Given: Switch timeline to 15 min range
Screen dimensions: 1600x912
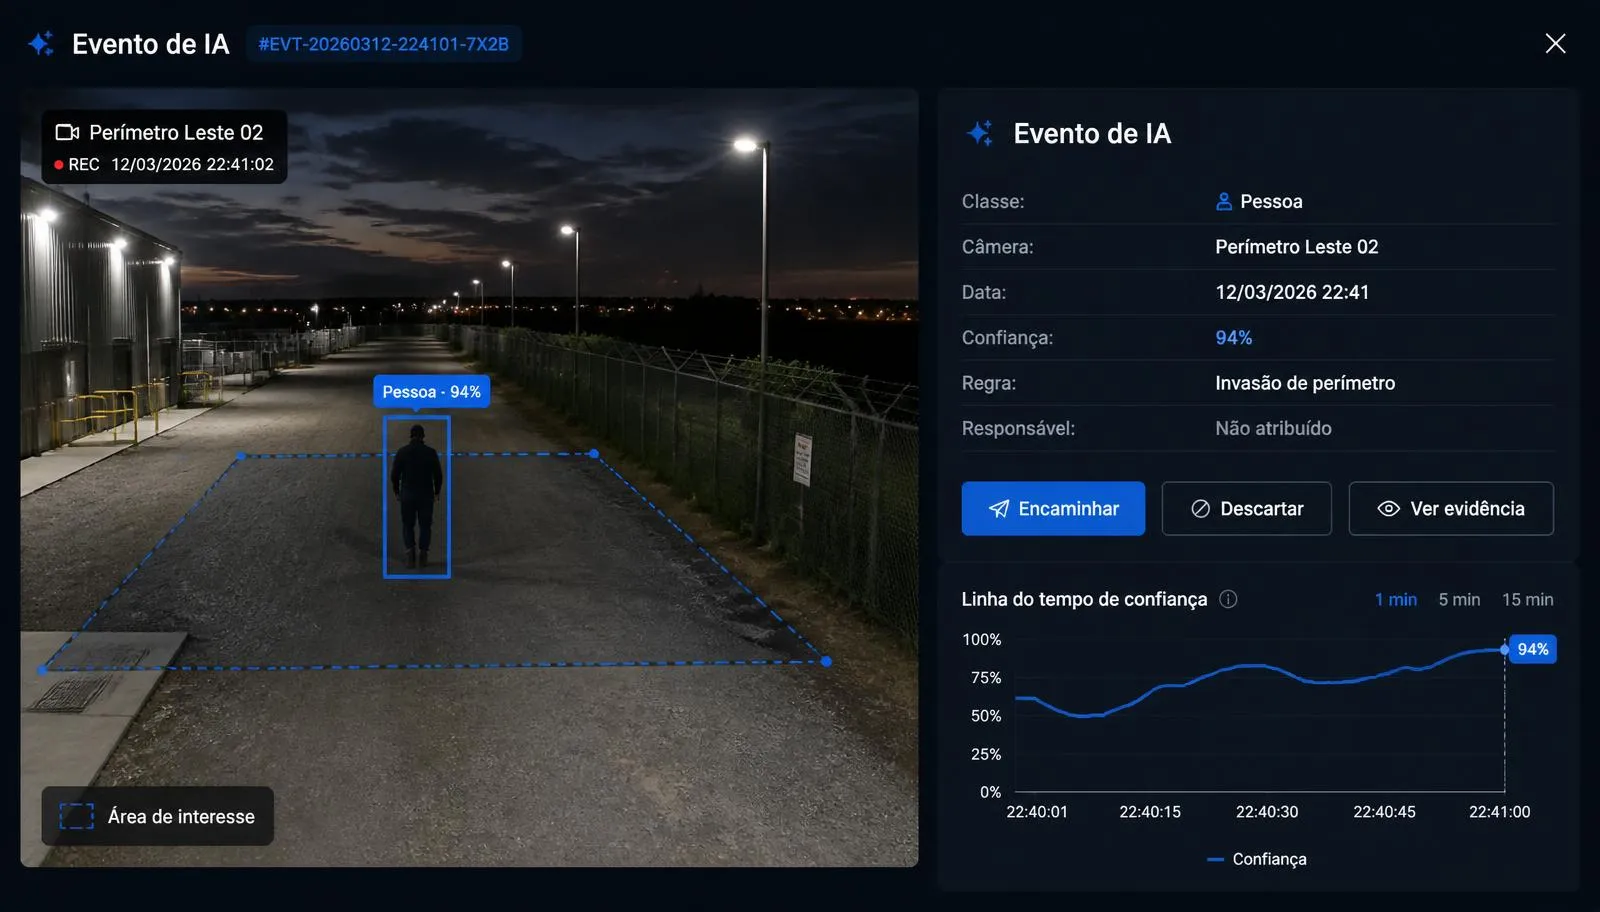Looking at the screenshot, I should point(1527,599).
